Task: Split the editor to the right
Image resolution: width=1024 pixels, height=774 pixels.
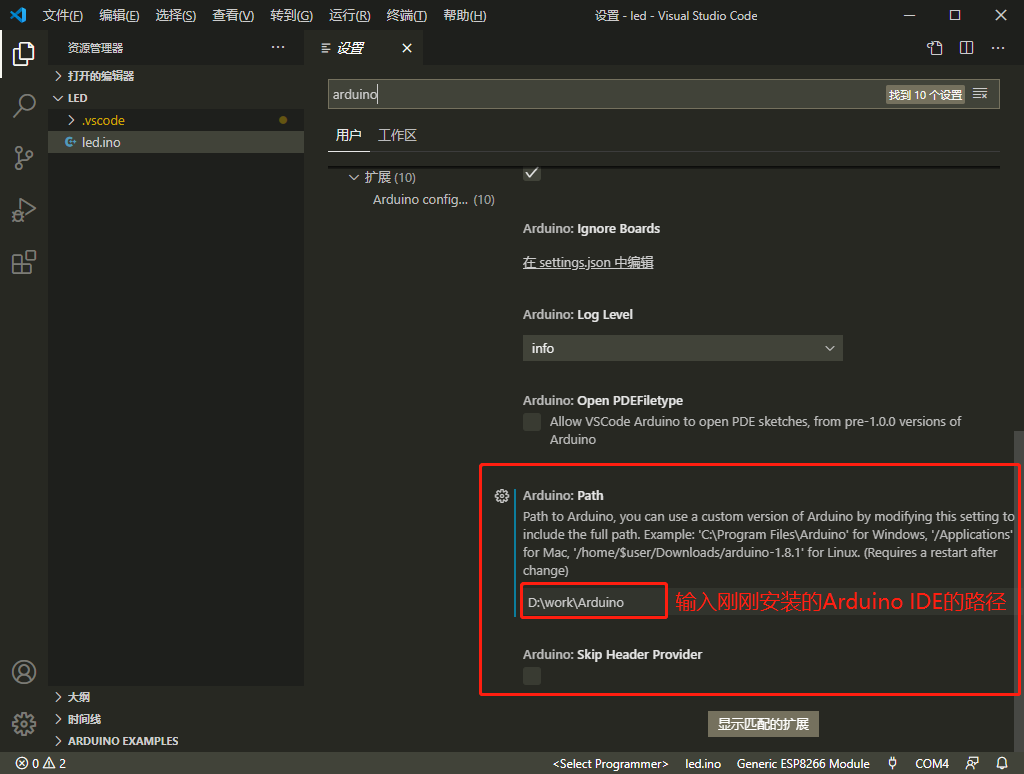Action: (x=967, y=48)
